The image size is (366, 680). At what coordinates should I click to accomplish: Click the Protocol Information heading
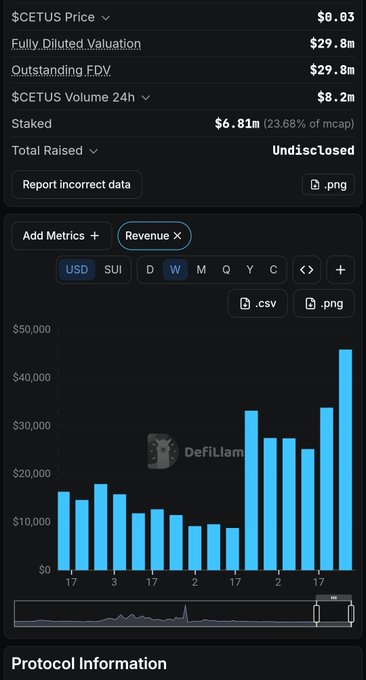click(x=89, y=664)
